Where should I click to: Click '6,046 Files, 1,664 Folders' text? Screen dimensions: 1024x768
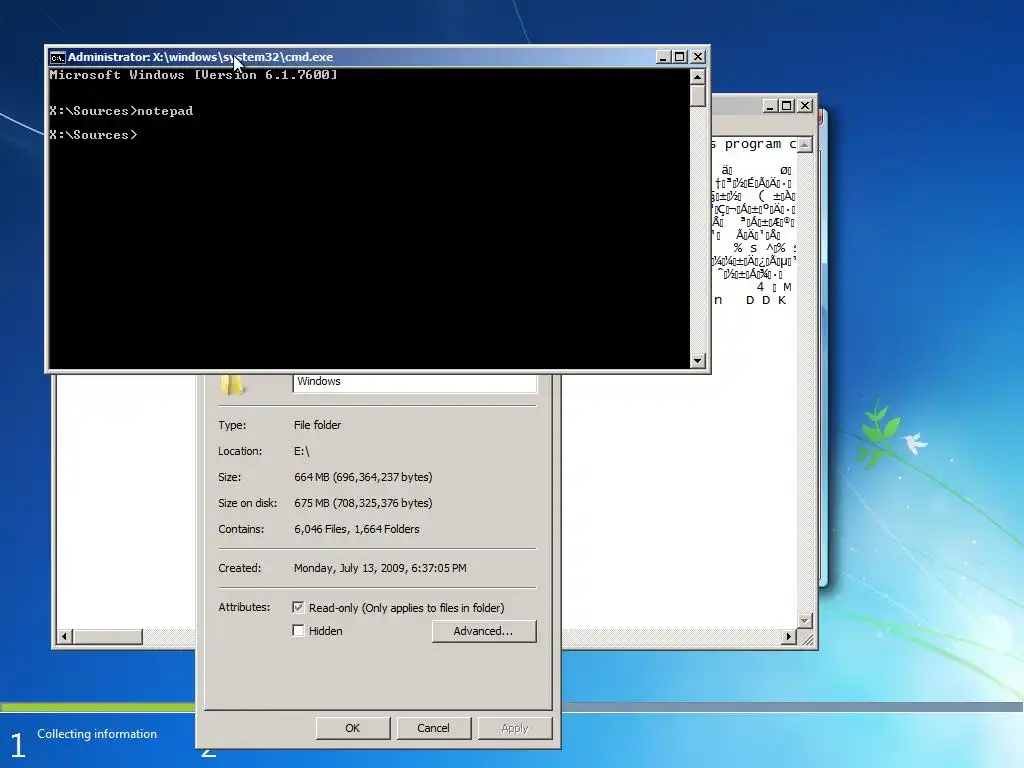tap(357, 530)
